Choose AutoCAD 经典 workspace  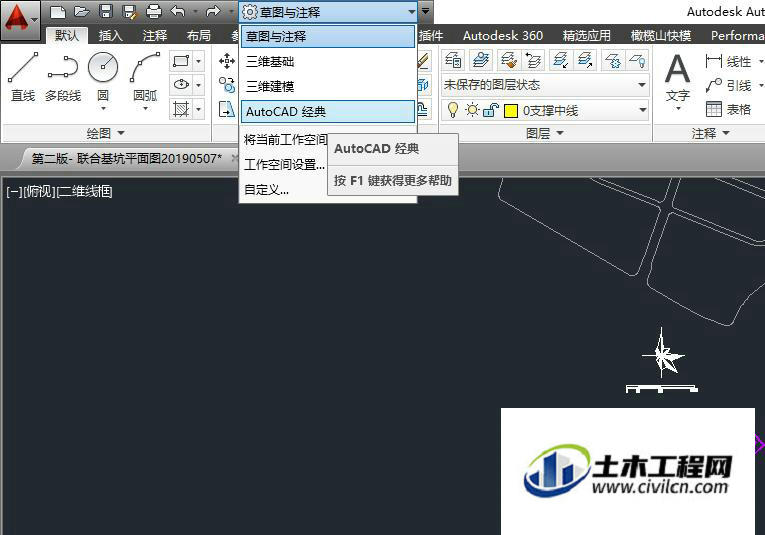point(328,112)
